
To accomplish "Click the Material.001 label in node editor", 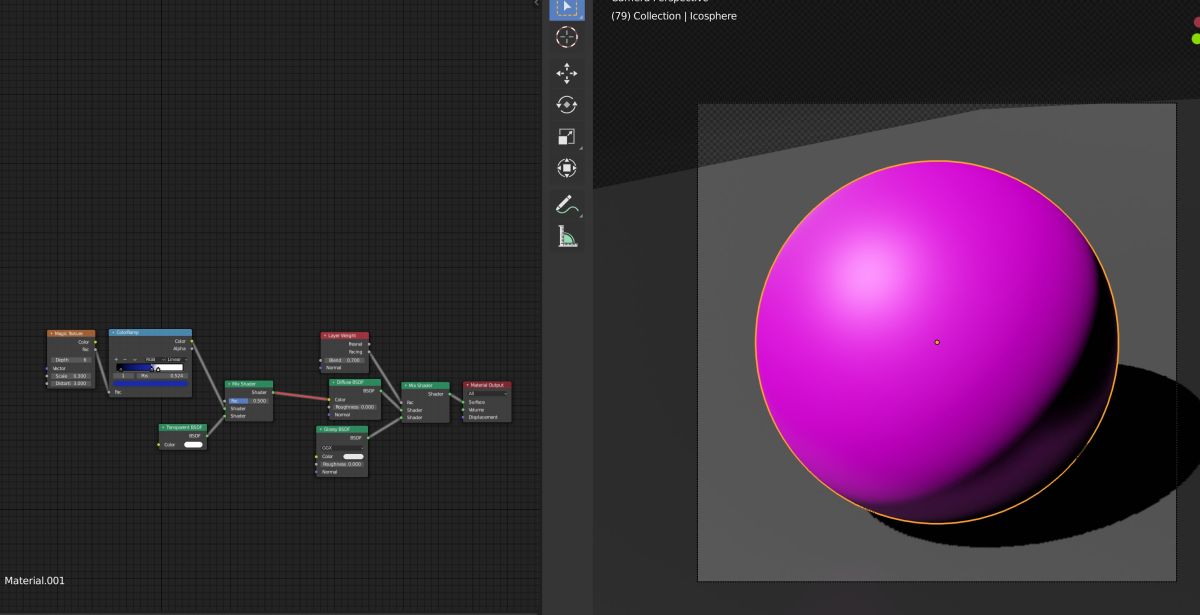I will (x=35, y=580).
